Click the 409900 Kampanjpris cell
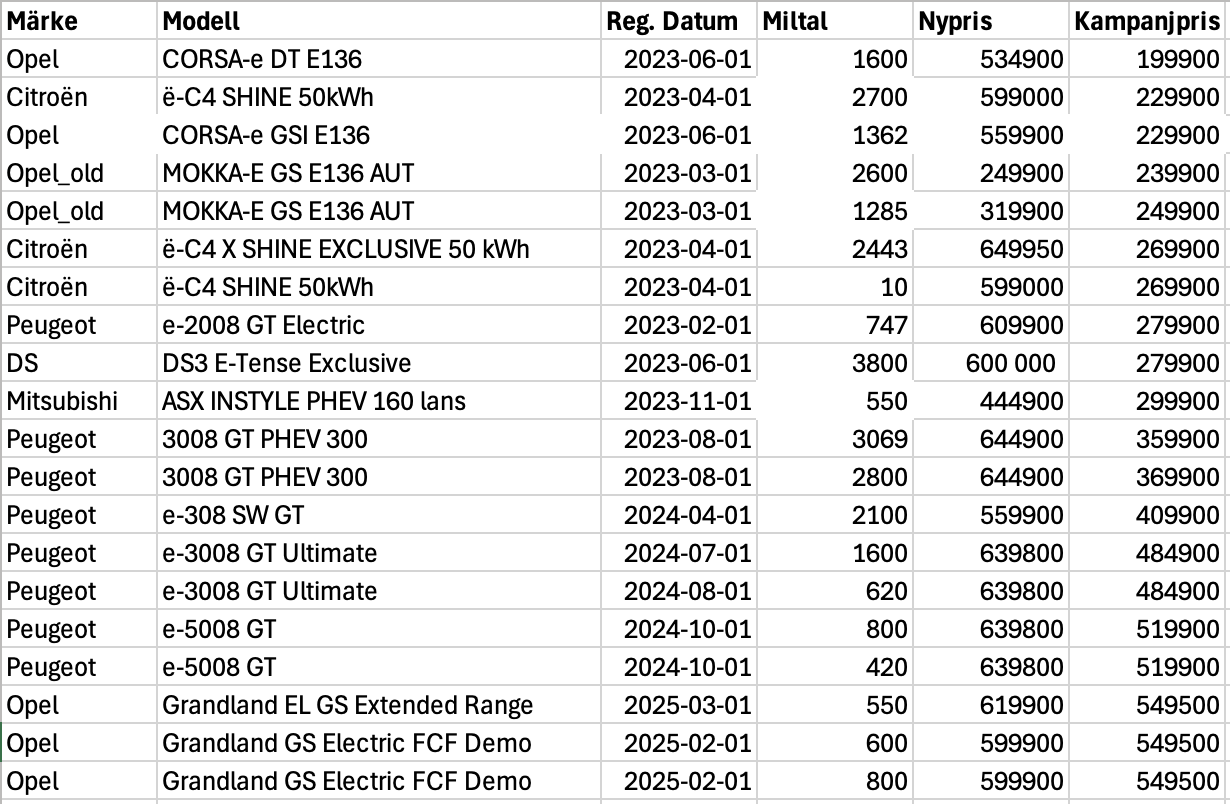Image resolution: width=1230 pixels, height=804 pixels. coord(1147,515)
